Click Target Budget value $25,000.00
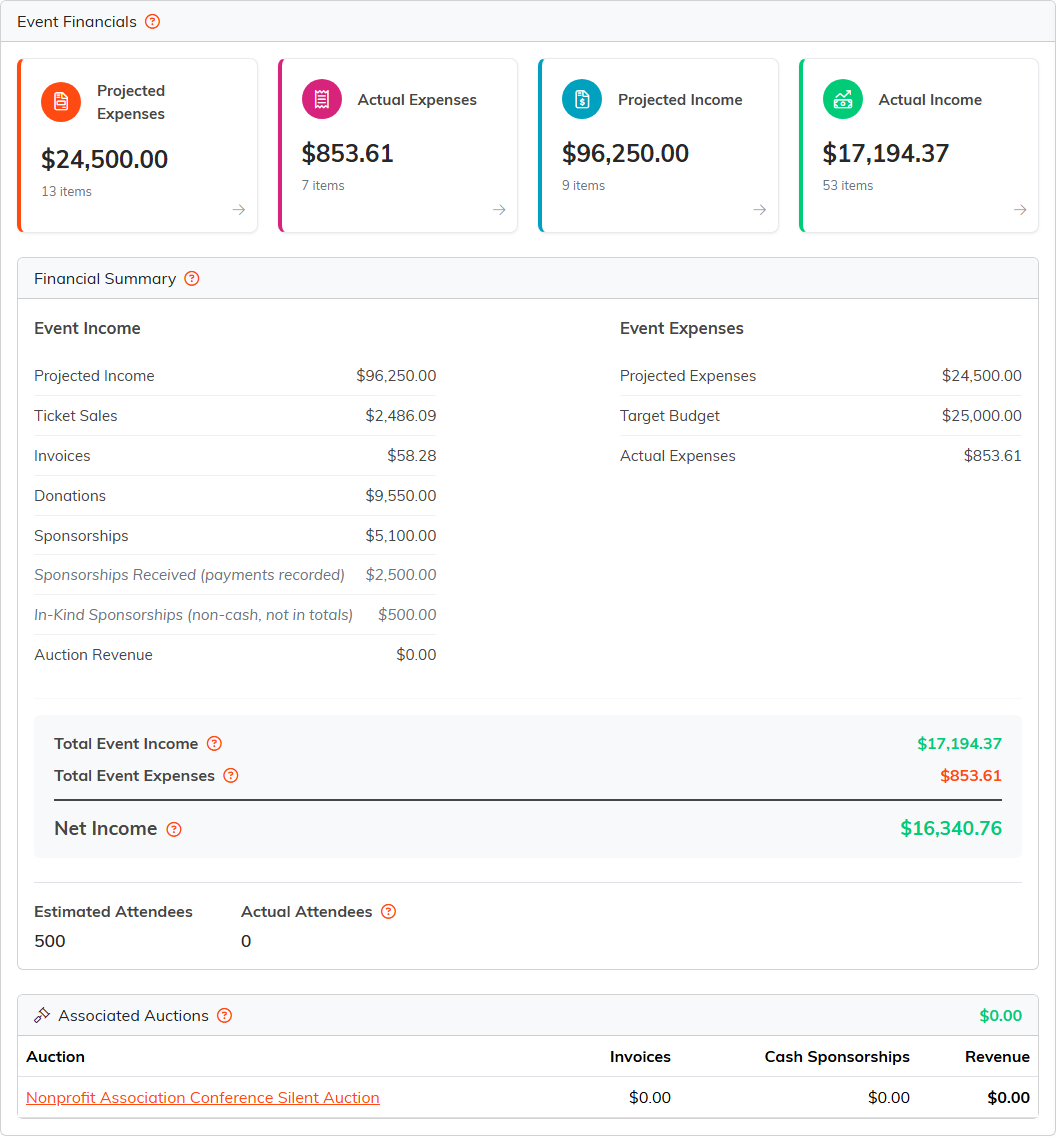 click(x=982, y=416)
